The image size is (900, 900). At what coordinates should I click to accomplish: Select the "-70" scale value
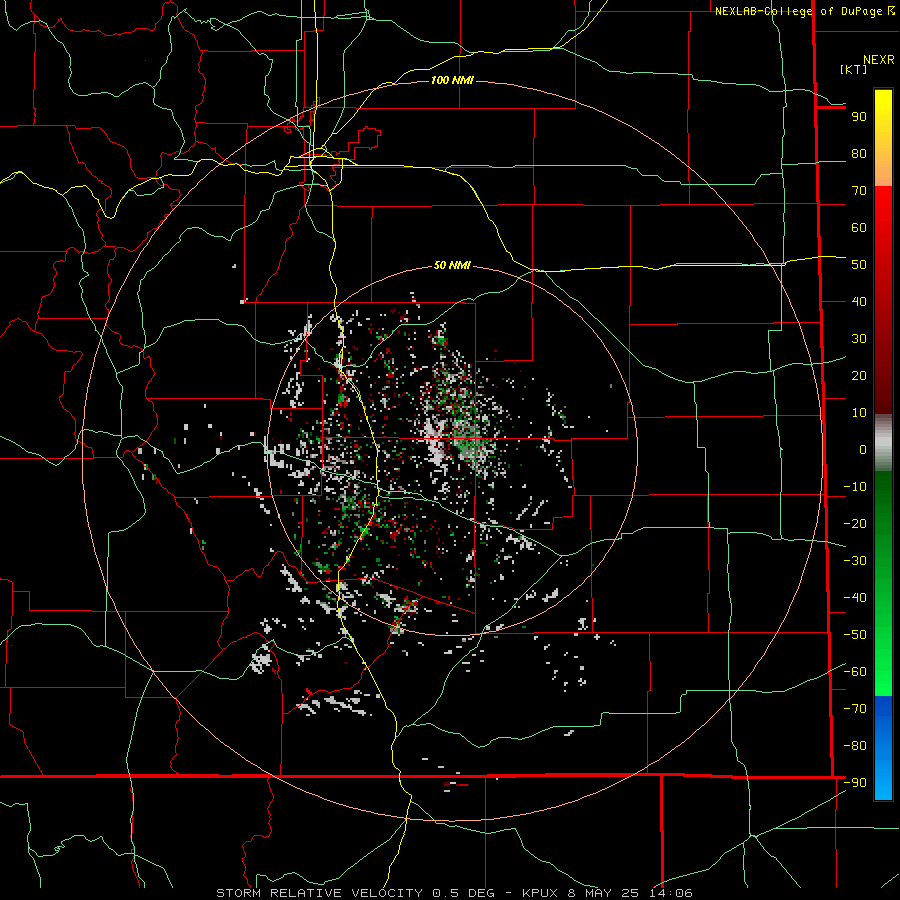855,709
